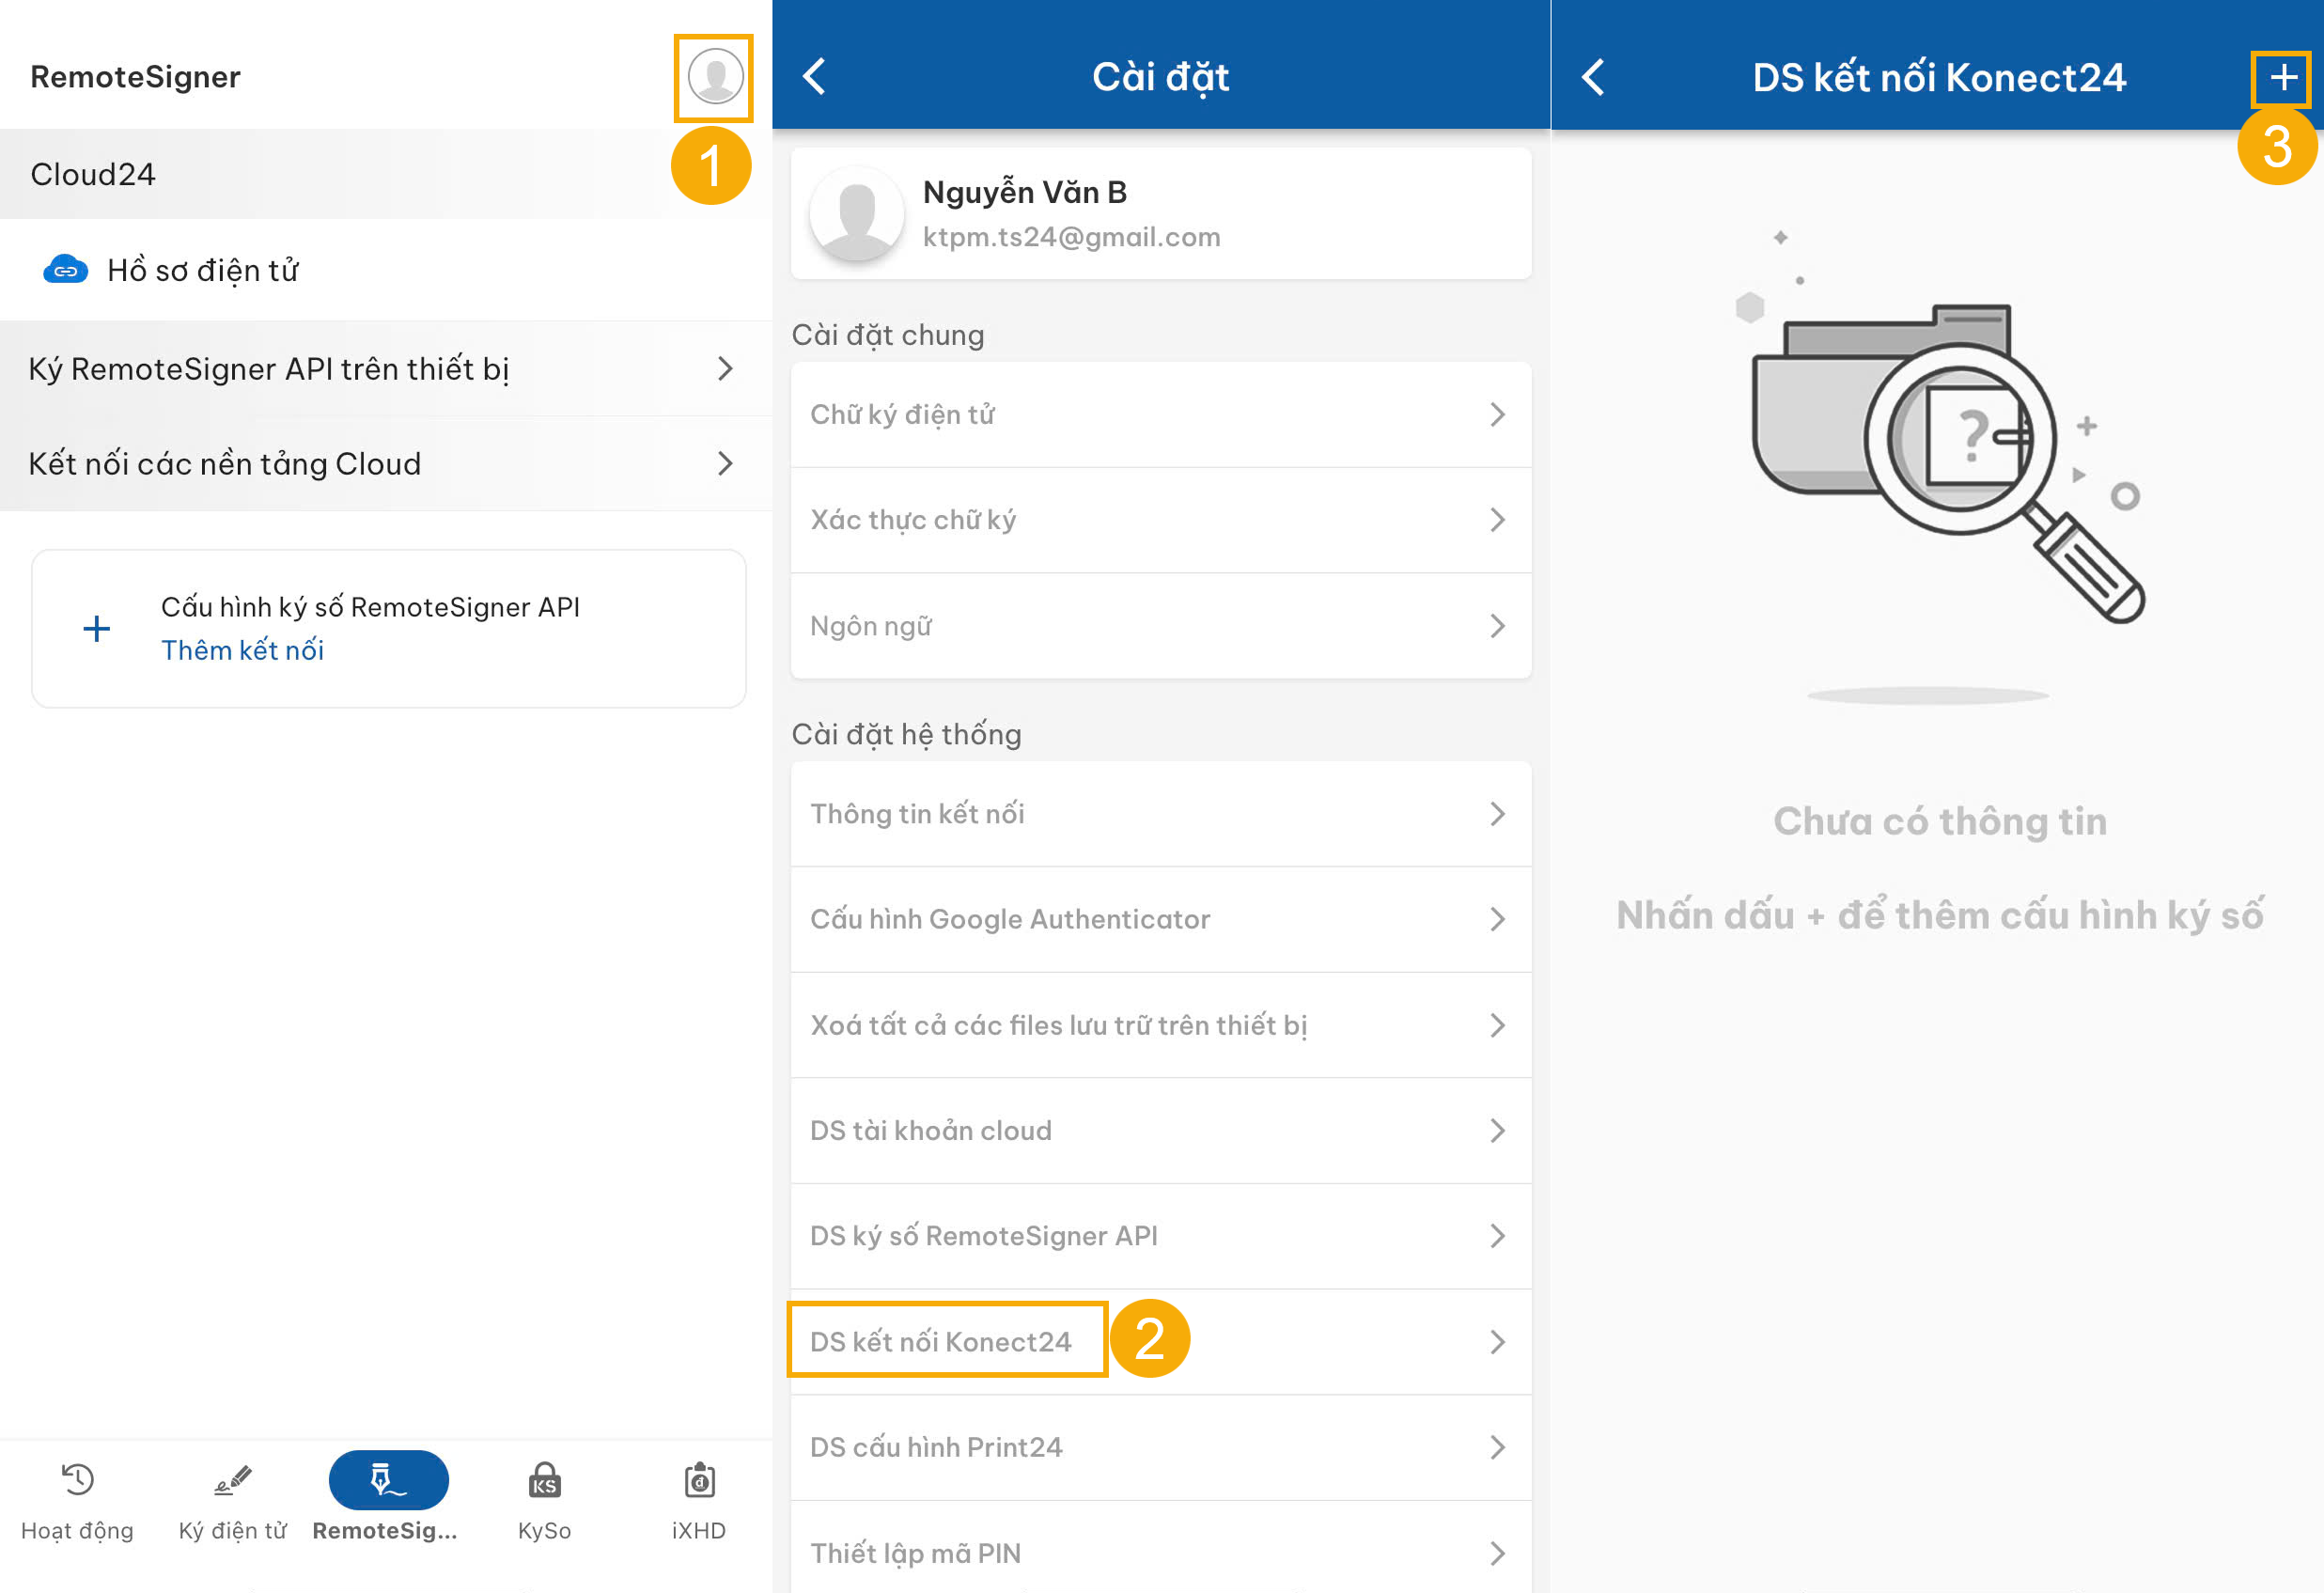Open the iXHD tab
This screenshot has height=1593, width=2324.
(x=698, y=1499)
